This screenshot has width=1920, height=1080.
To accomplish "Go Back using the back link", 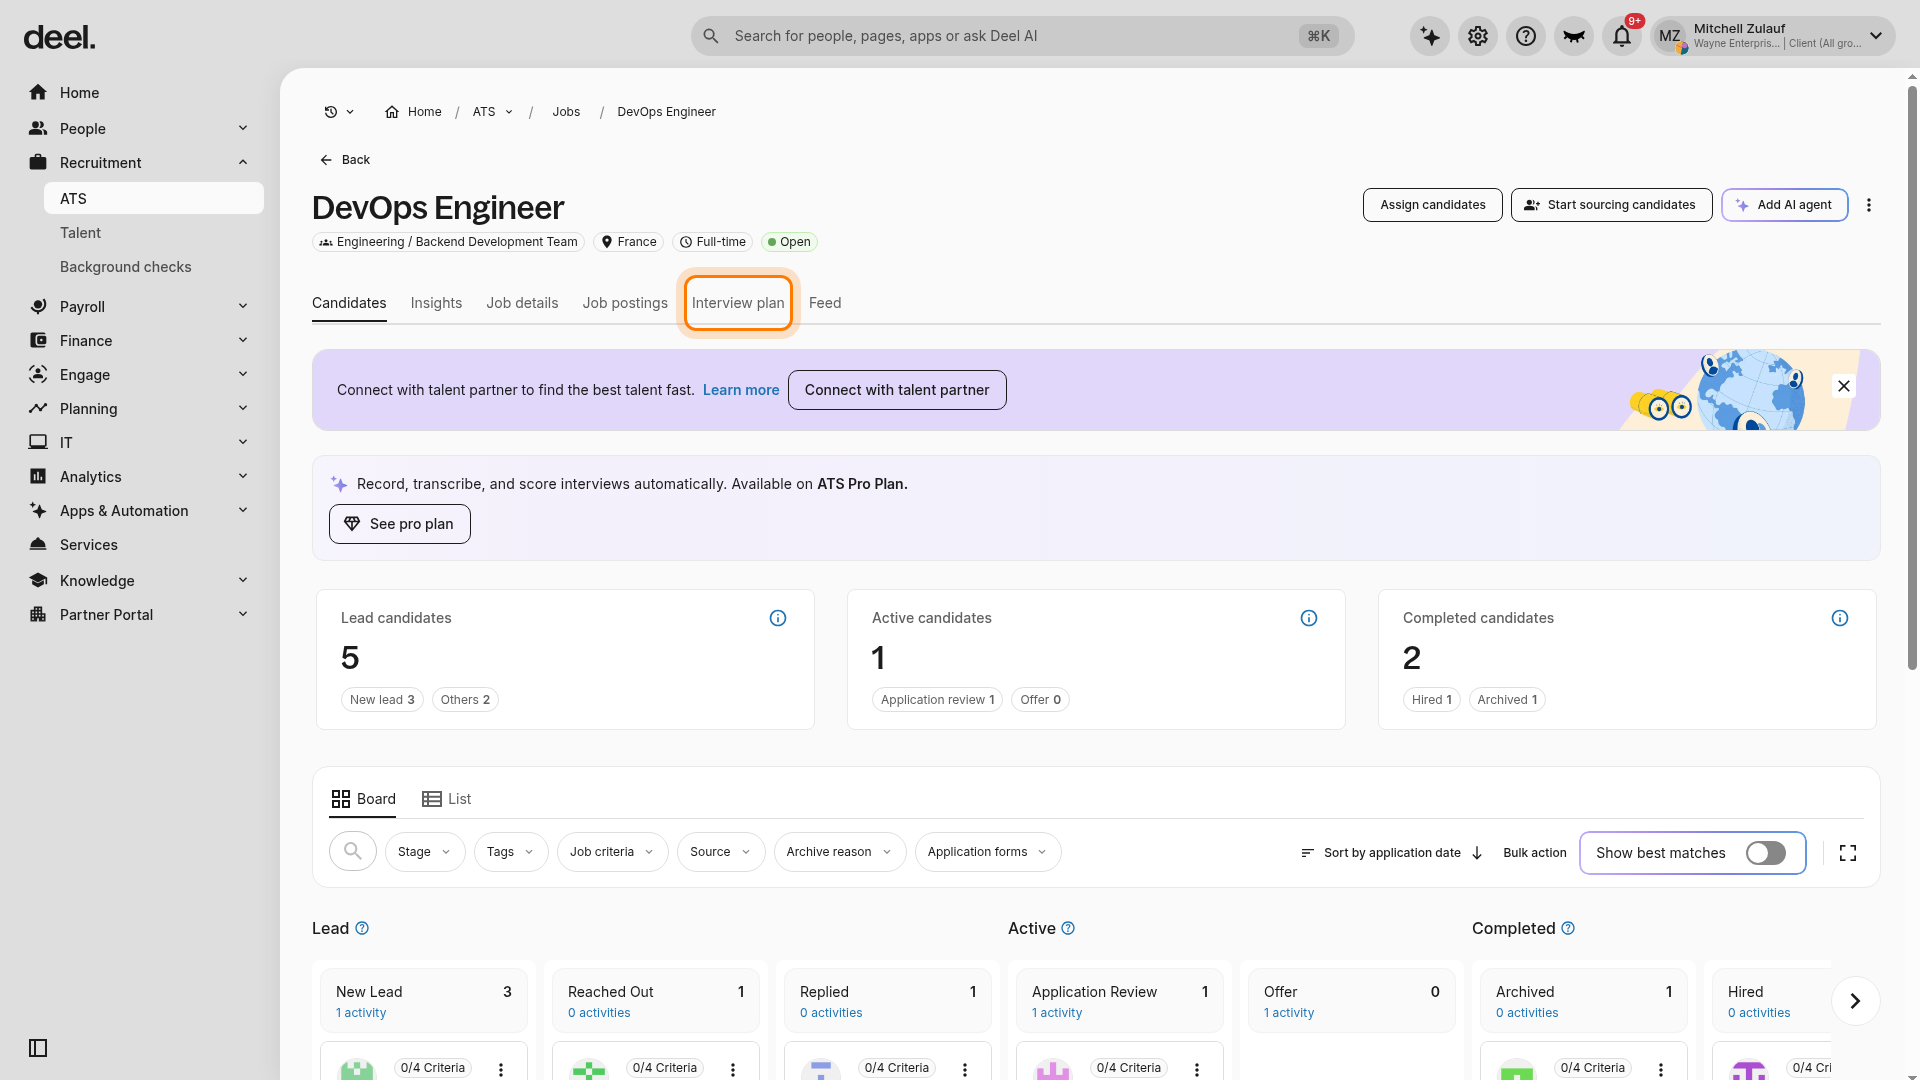I will [345, 160].
